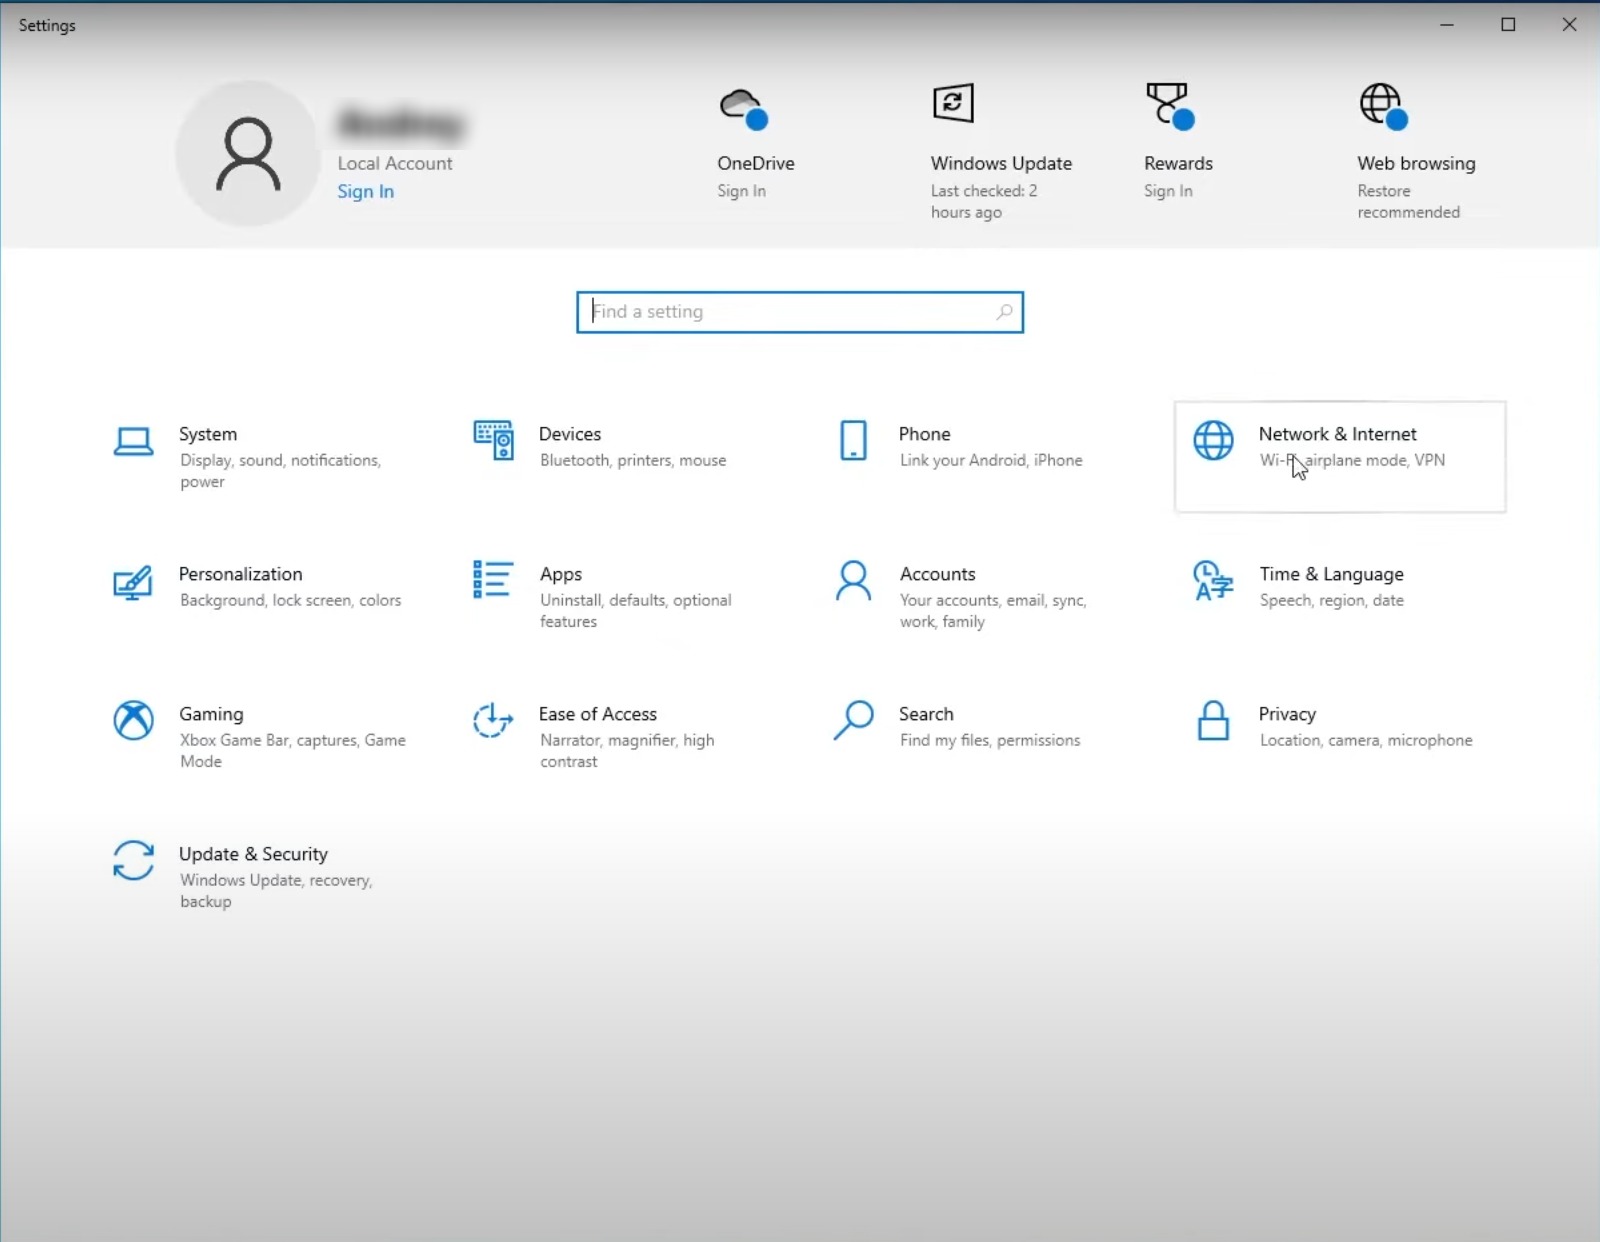Open the Time & Language icon
Viewport: 1600px width, 1242px height.
click(x=1213, y=580)
